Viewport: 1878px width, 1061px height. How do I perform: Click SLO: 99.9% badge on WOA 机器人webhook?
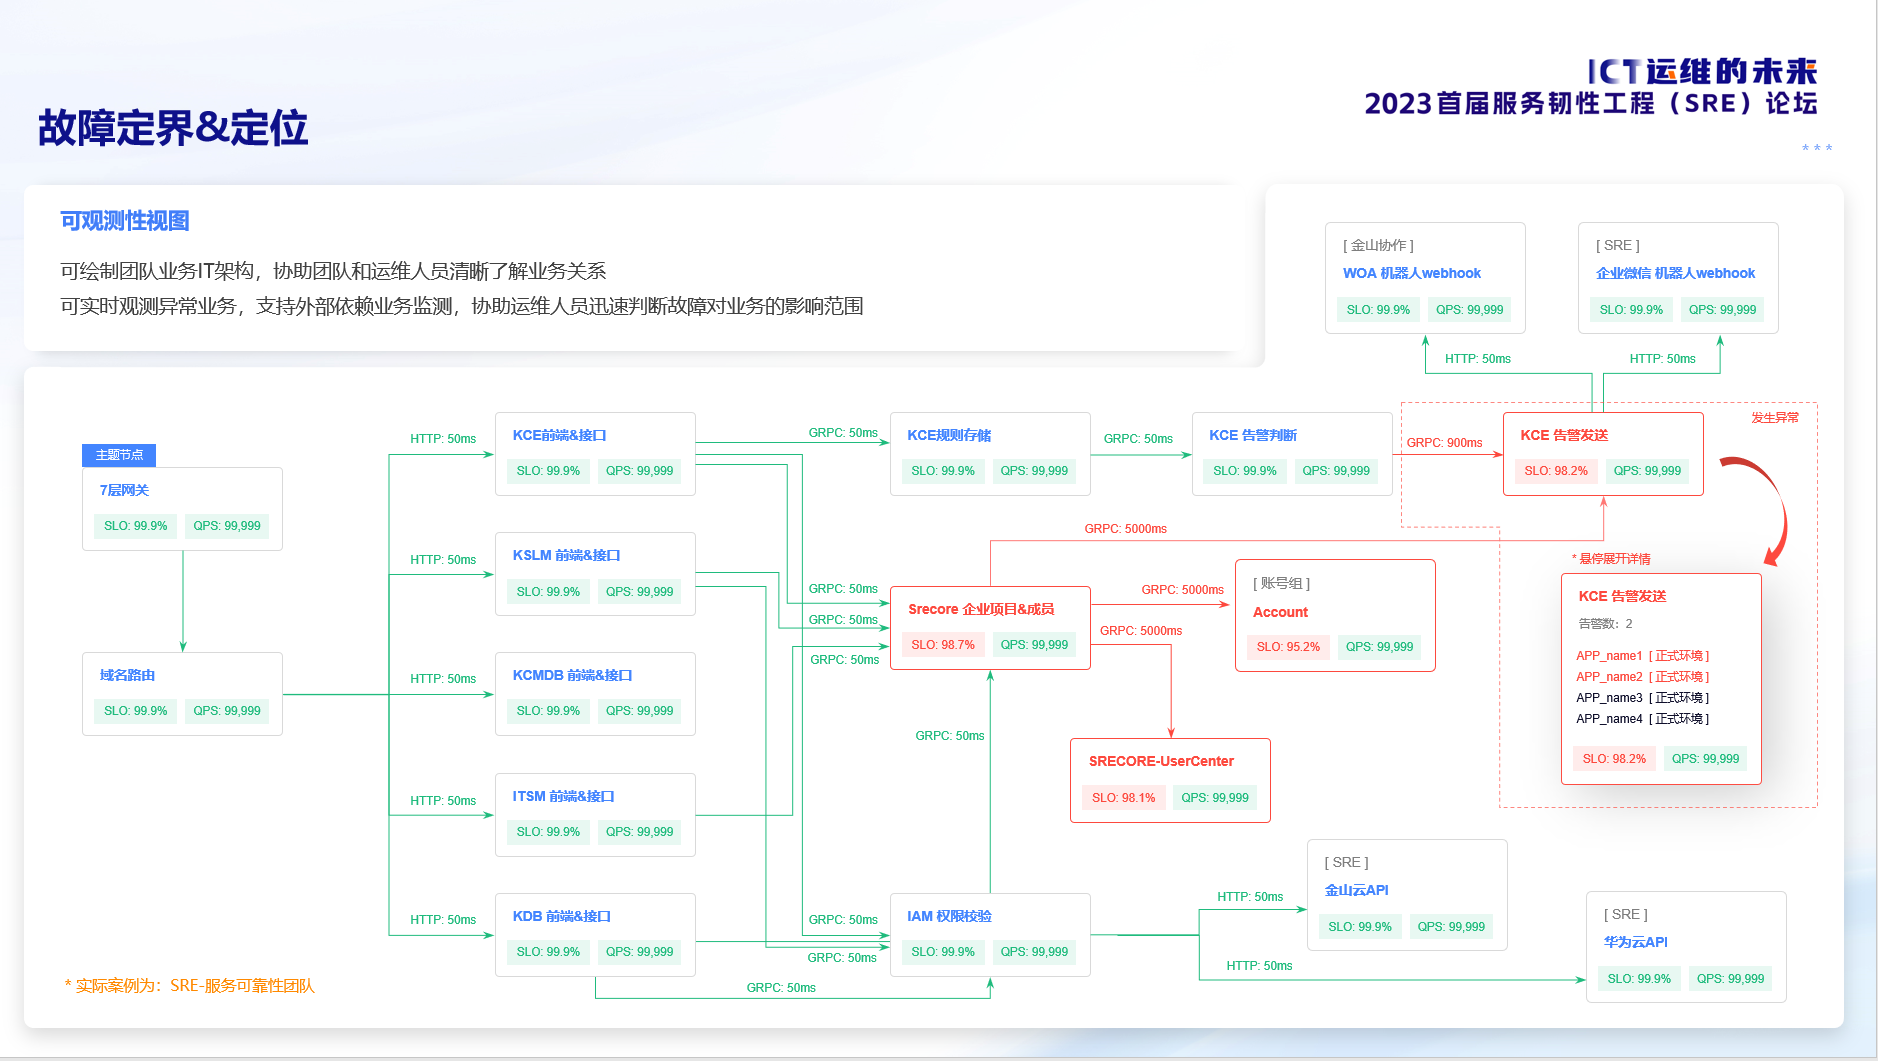(x=1378, y=310)
